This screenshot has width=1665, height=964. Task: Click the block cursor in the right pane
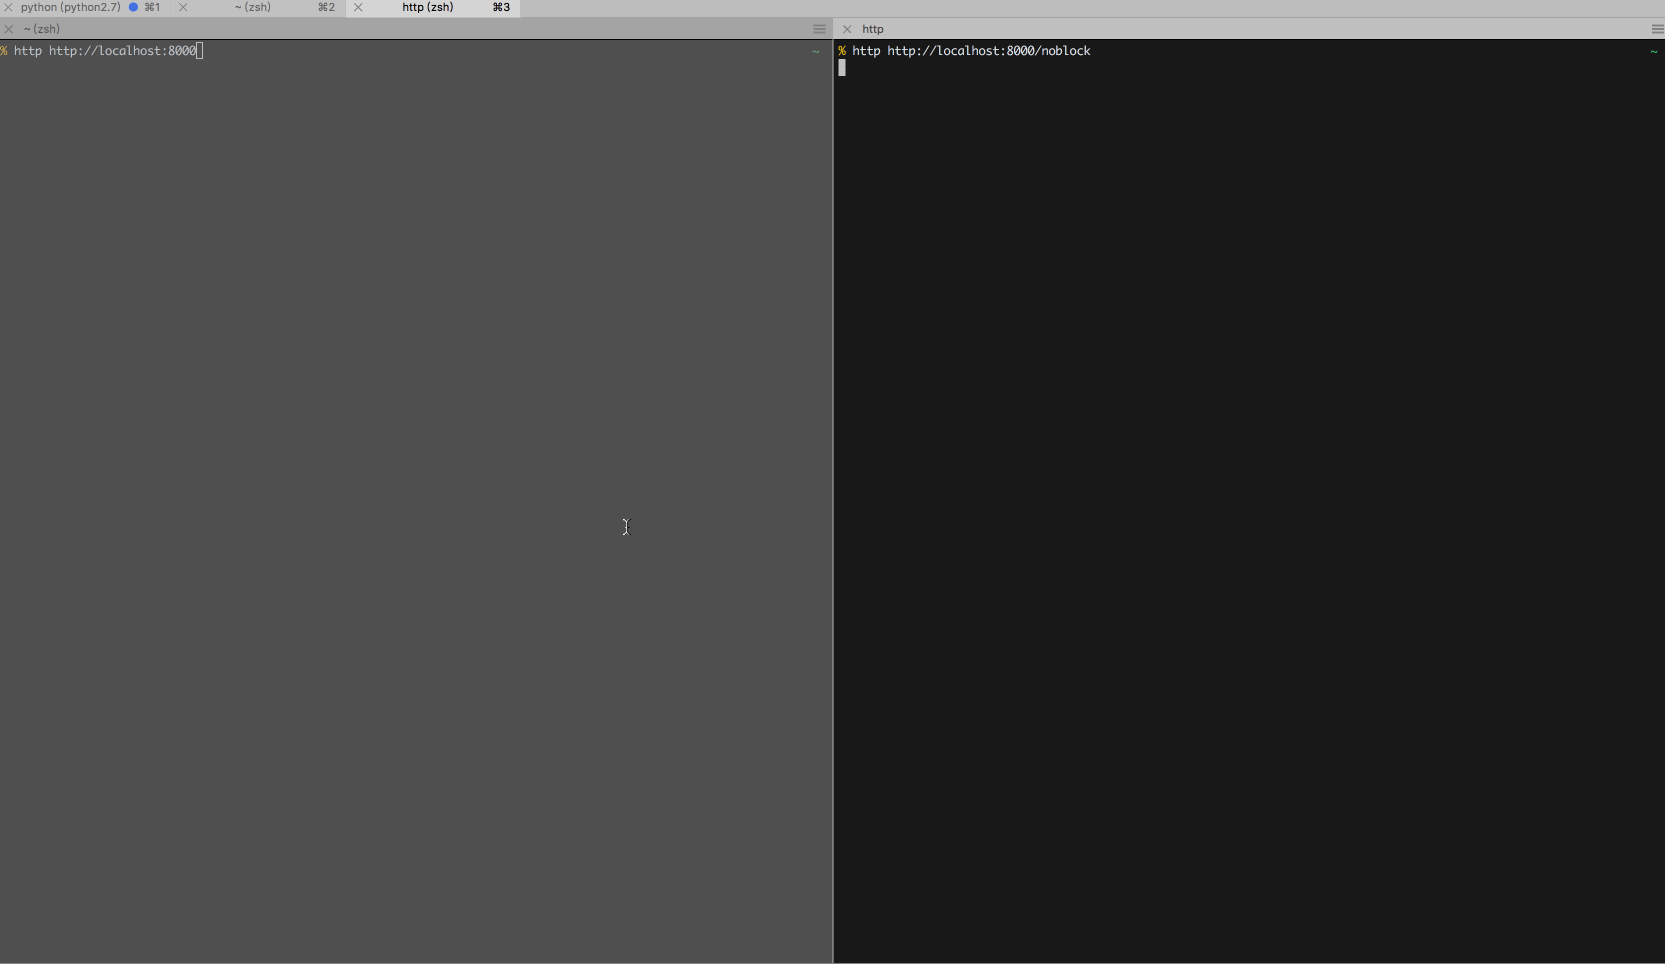tap(842, 68)
